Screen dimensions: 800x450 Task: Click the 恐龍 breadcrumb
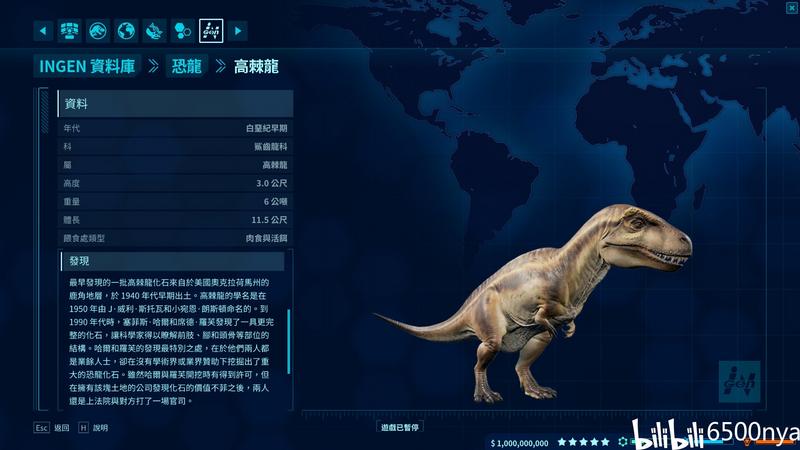point(186,66)
